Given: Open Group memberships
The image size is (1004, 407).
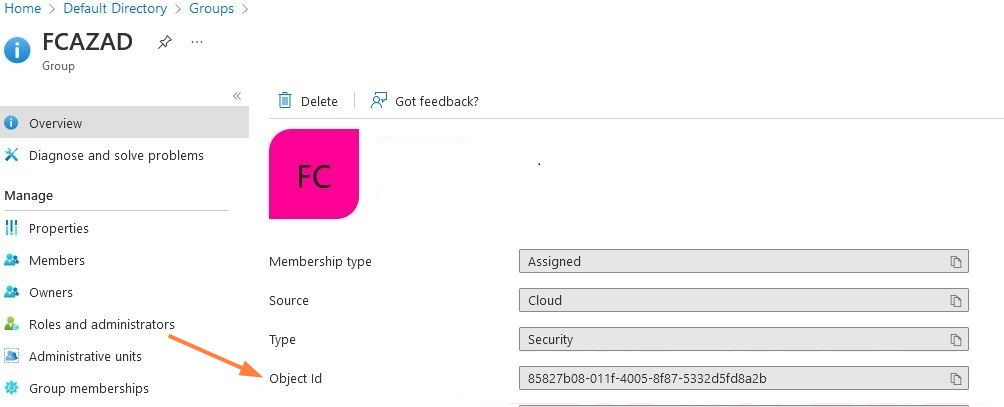Looking at the screenshot, I should coord(89,389).
